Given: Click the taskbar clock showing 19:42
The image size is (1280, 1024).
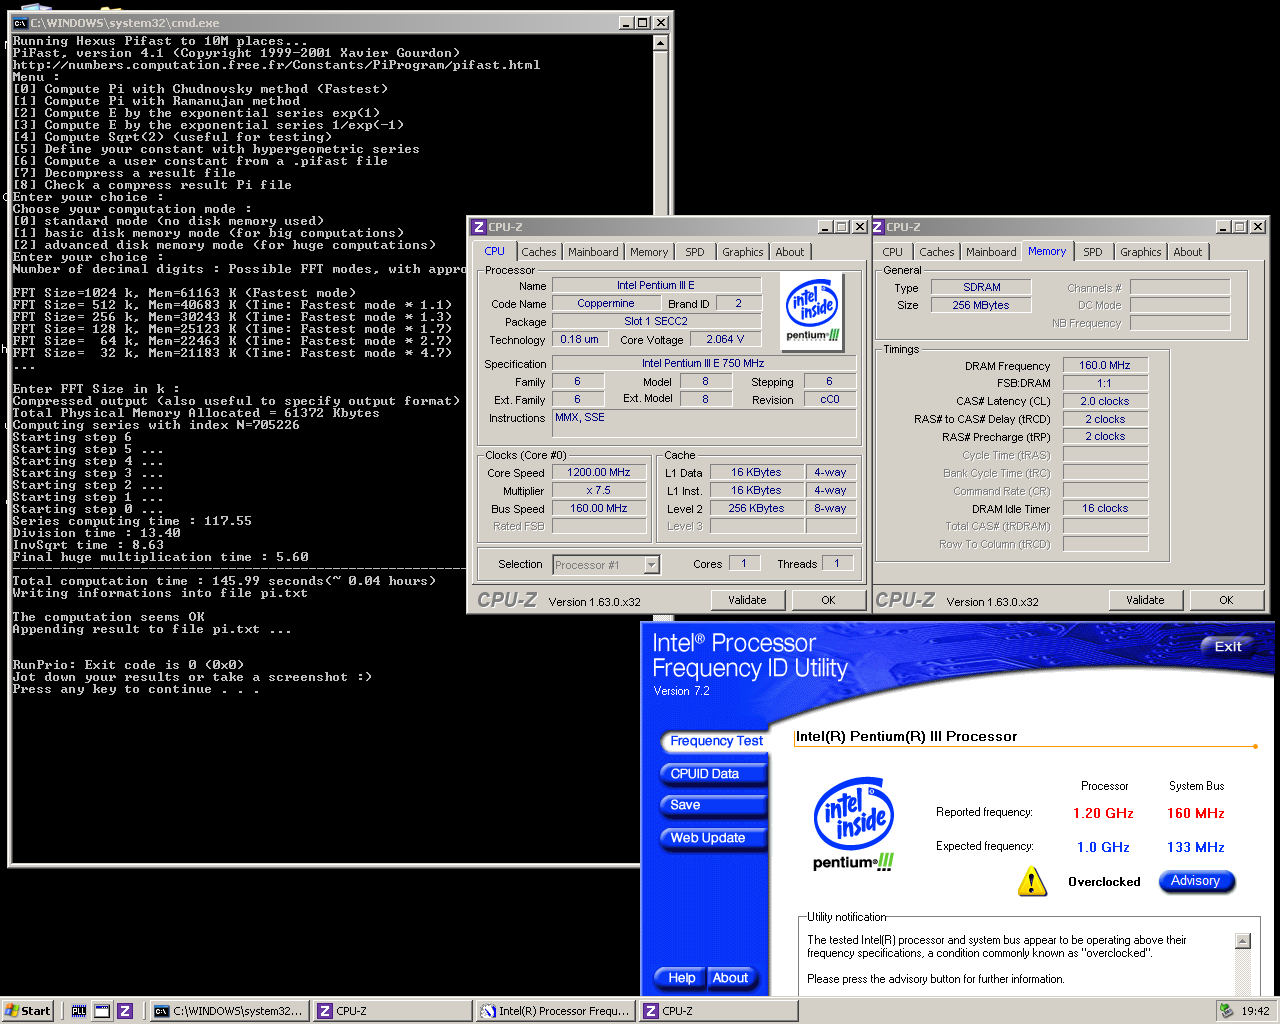Looking at the screenshot, I should click(1255, 1011).
